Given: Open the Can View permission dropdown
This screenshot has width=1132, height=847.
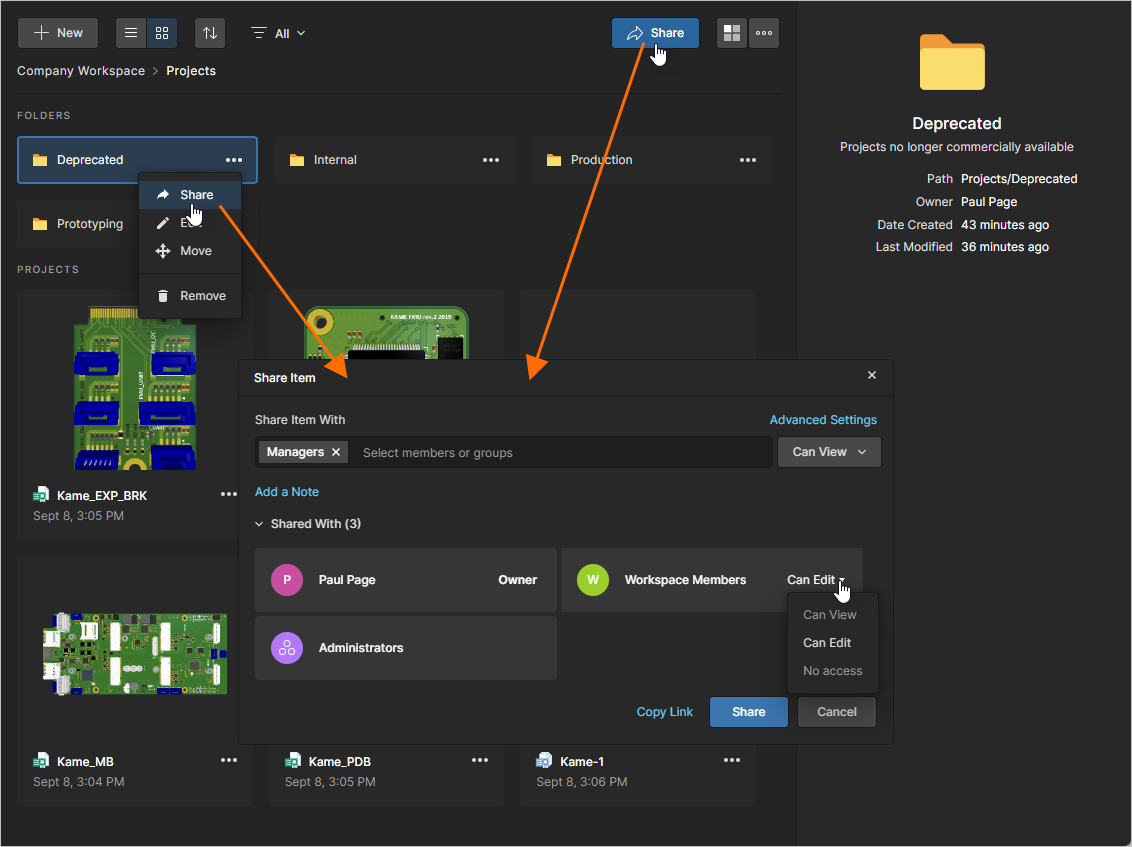Looking at the screenshot, I should tap(829, 452).
